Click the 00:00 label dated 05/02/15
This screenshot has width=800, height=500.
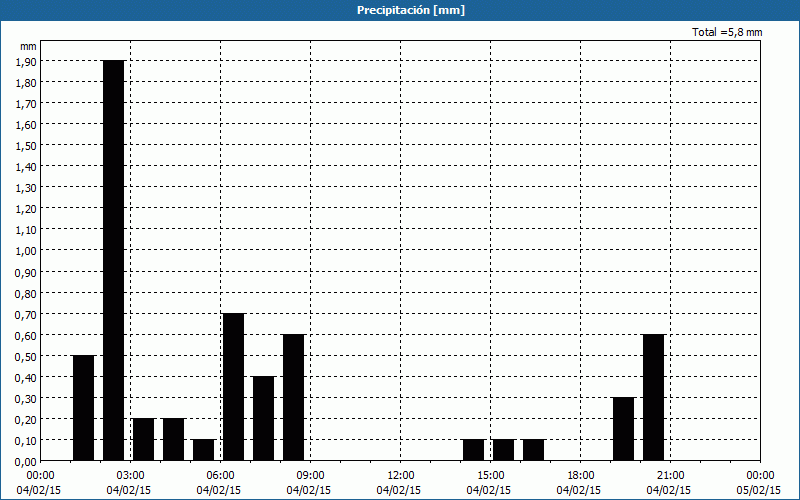tap(760, 476)
